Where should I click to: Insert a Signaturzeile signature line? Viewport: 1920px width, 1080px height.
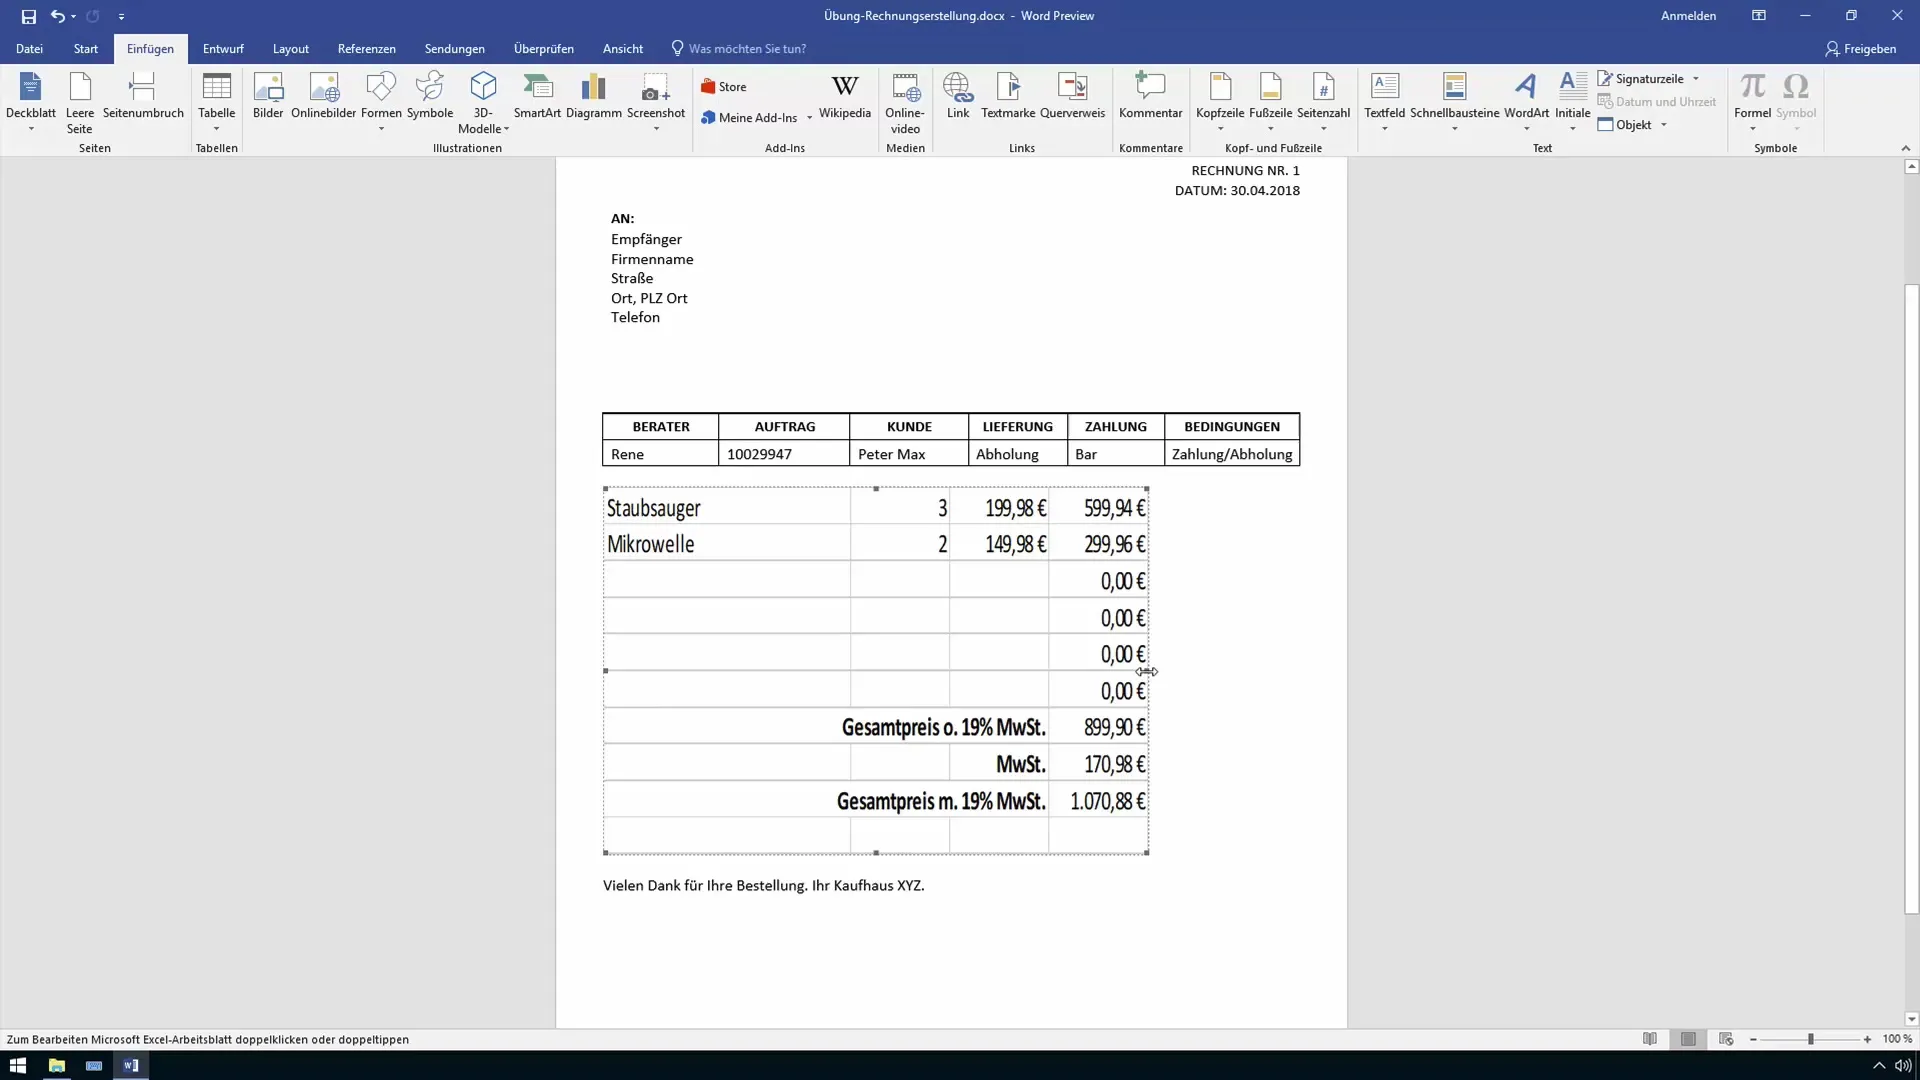[x=1641, y=79]
